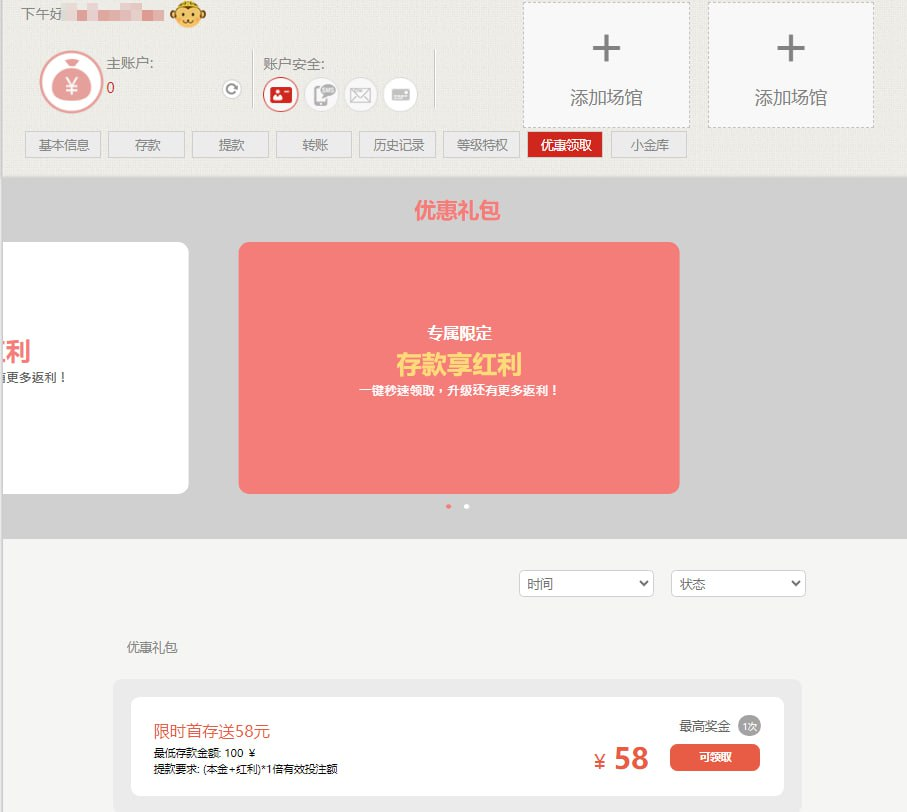Viewport: 907px width, 812px height.
Task: Expand the 时间 dropdown filter
Action: point(586,584)
